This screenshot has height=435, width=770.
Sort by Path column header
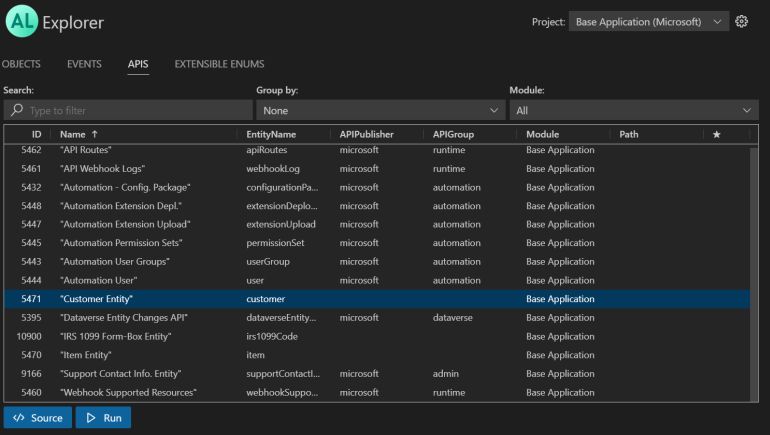pyautogui.click(x=629, y=134)
